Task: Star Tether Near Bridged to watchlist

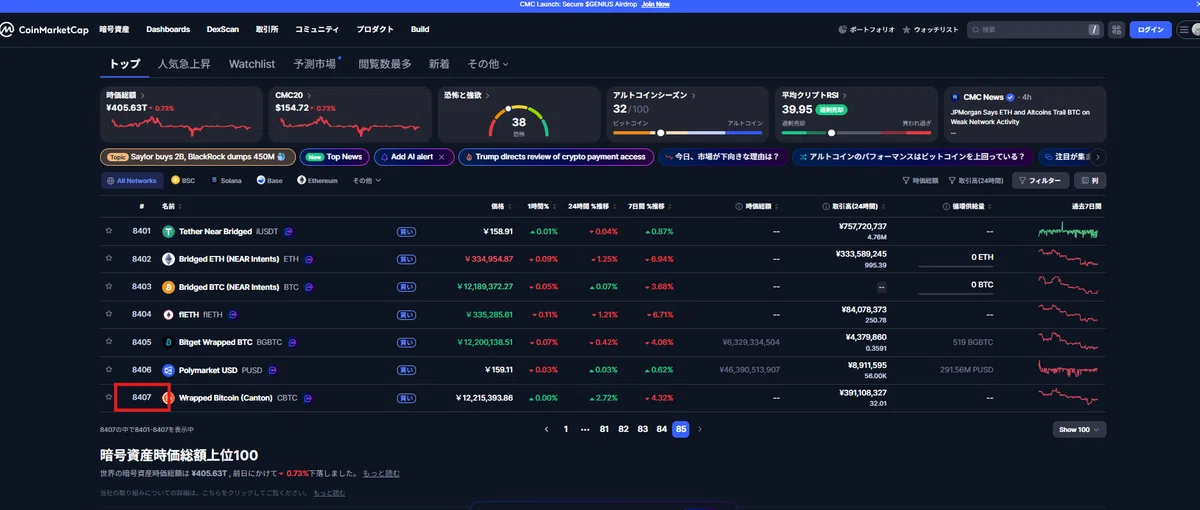Action: [109, 231]
